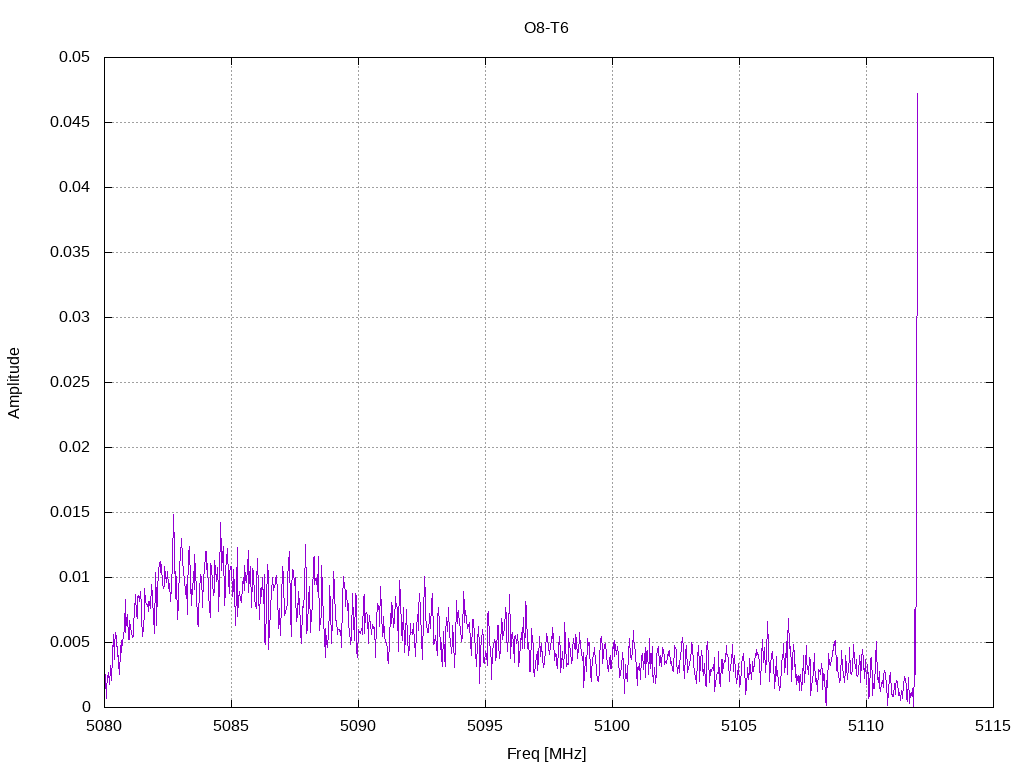The image size is (1024, 768).
Task: Click the 0.045 y-axis tick label
Action: point(70,122)
